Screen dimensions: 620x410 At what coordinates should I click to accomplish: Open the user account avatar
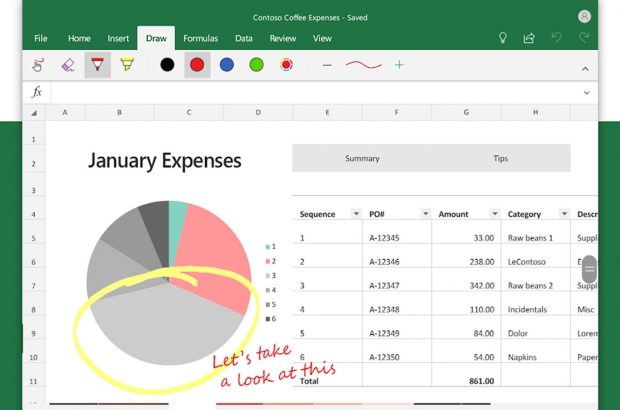584,16
